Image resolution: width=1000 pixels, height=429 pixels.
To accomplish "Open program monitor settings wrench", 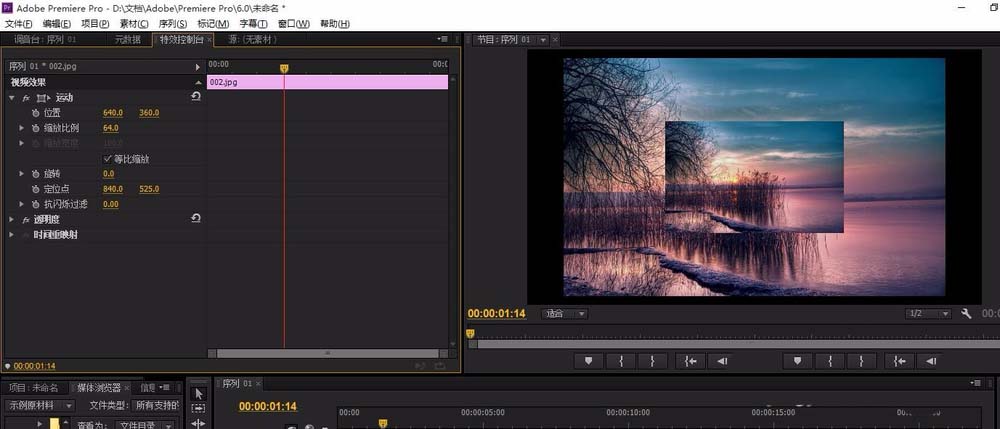I will tap(966, 314).
